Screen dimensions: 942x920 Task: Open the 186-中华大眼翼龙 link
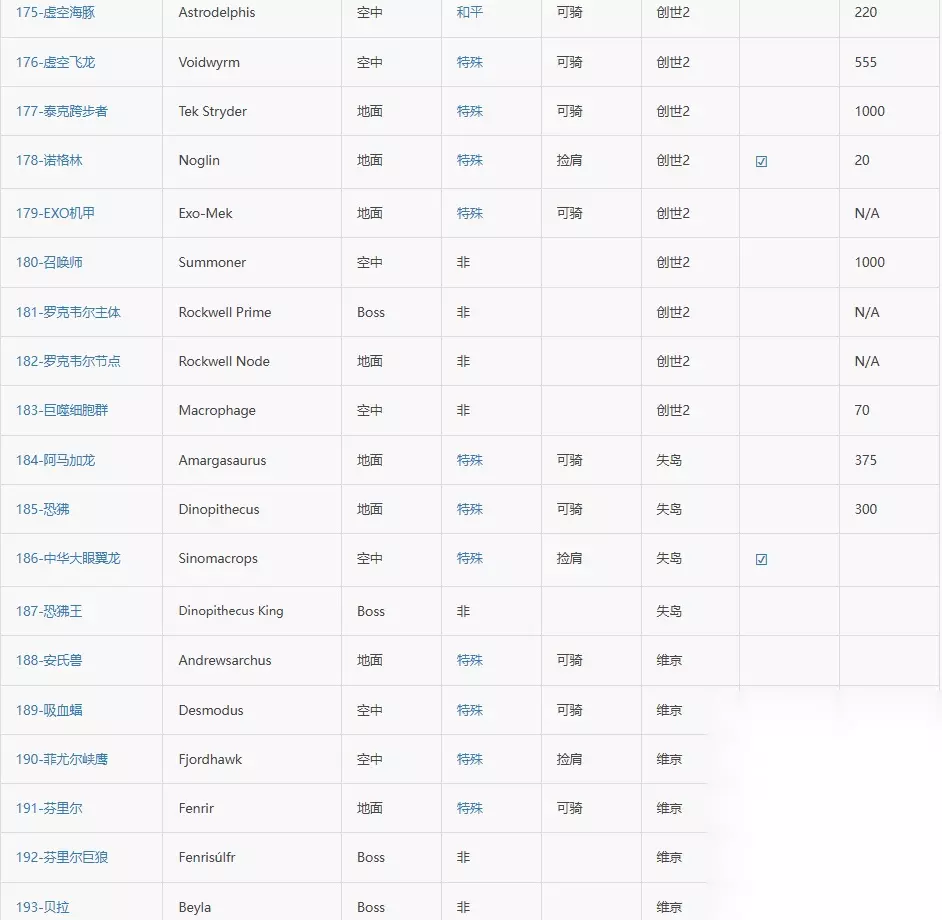point(68,558)
